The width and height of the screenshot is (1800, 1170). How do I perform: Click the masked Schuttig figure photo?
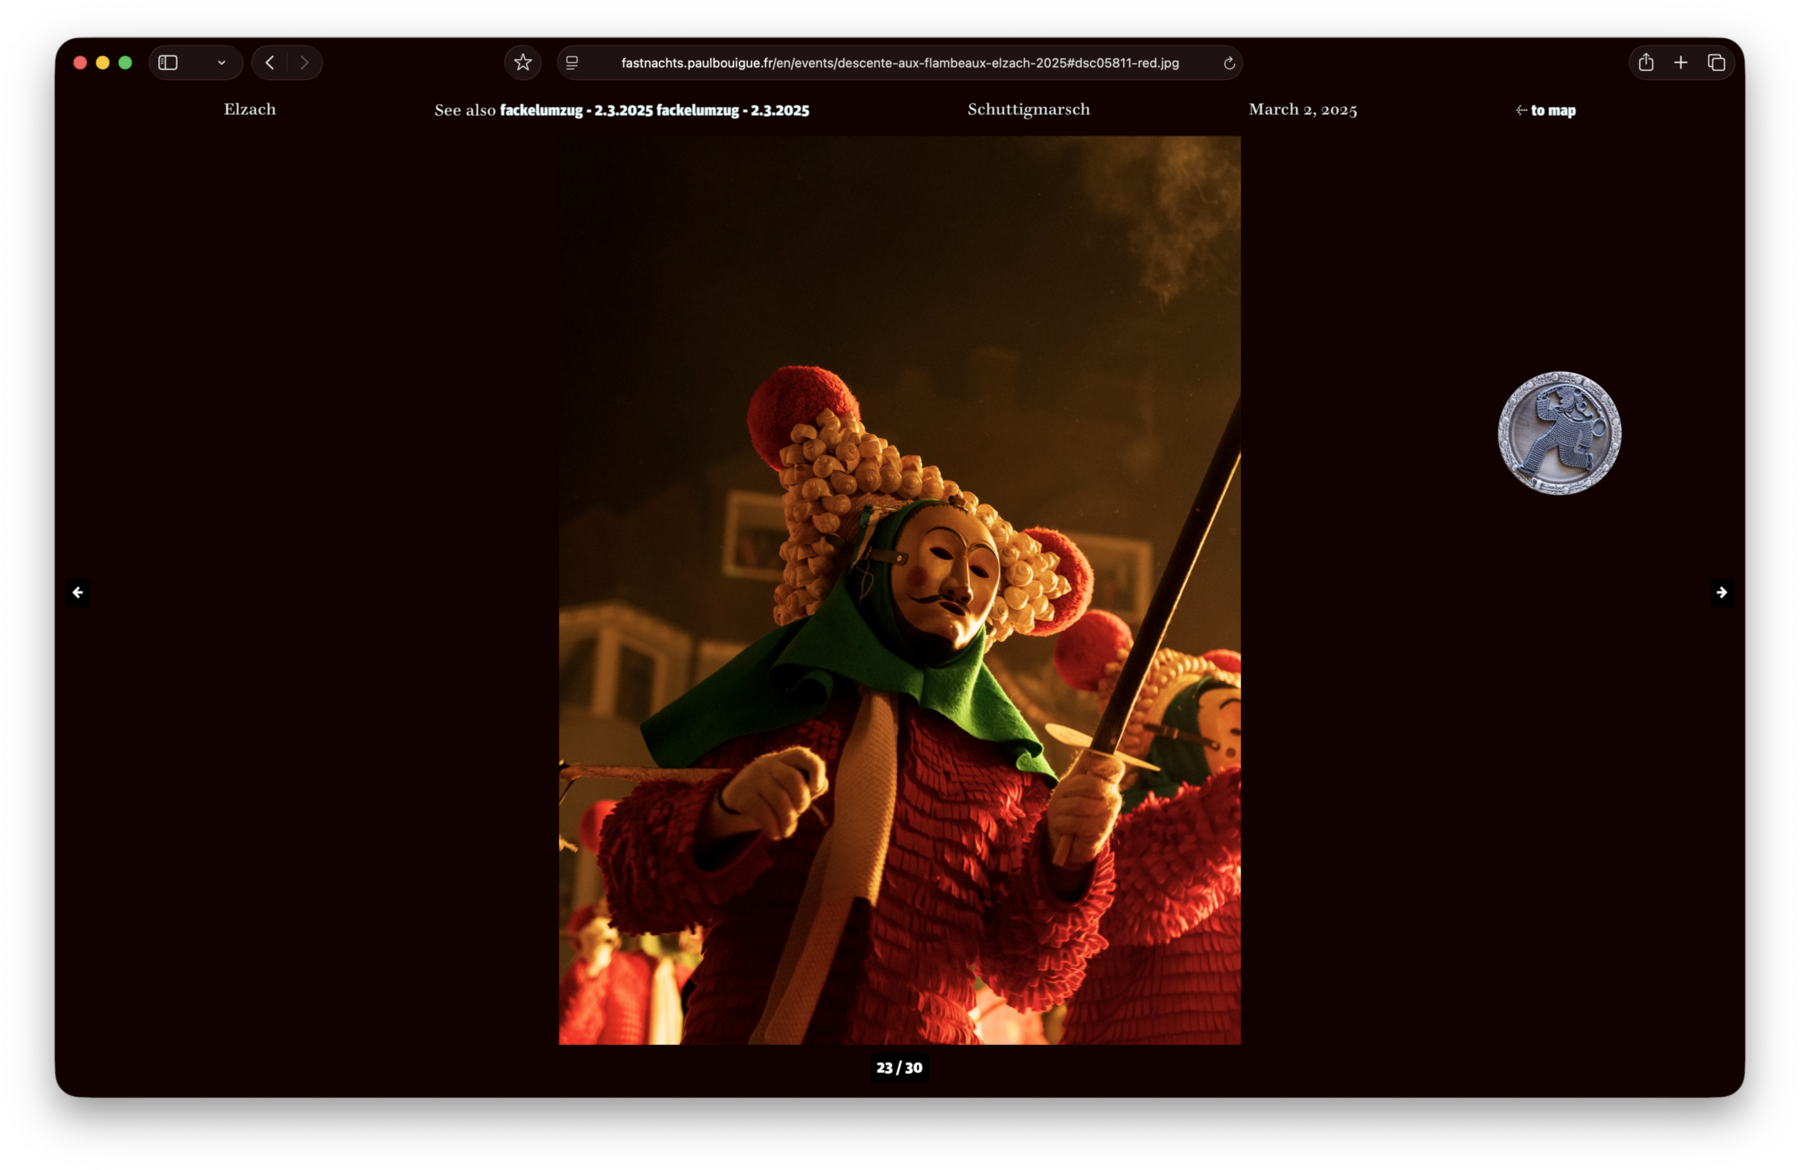tap(899, 590)
